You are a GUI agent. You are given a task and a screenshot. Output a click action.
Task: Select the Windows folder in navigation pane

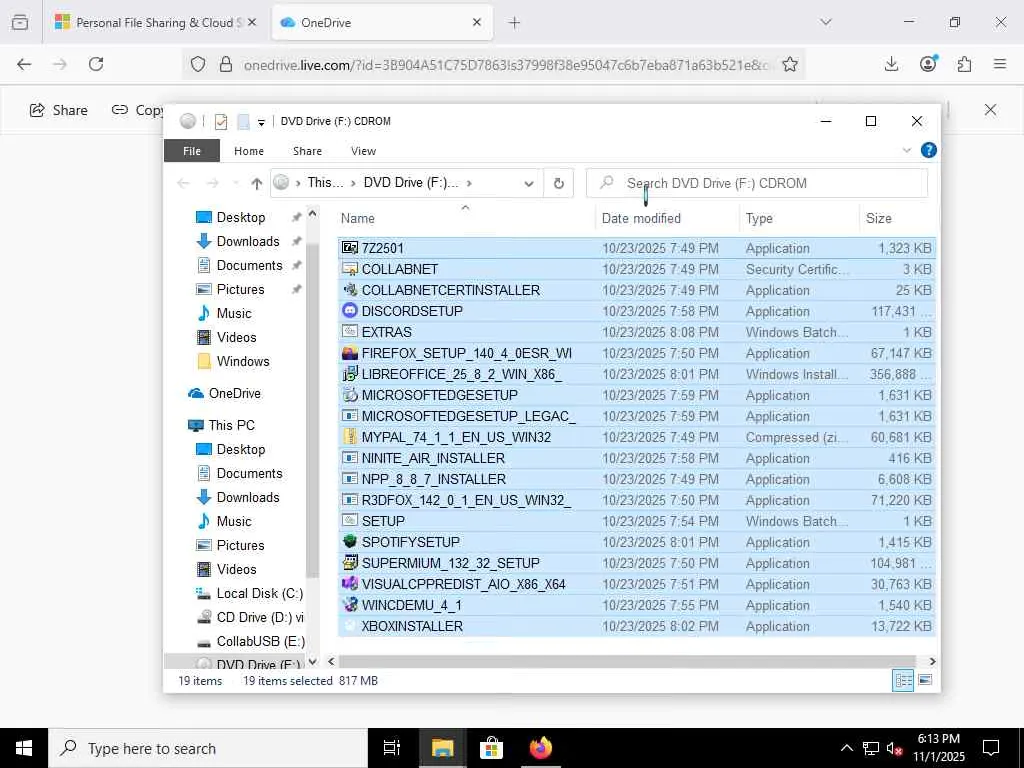pyautogui.click(x=233, y=361)
